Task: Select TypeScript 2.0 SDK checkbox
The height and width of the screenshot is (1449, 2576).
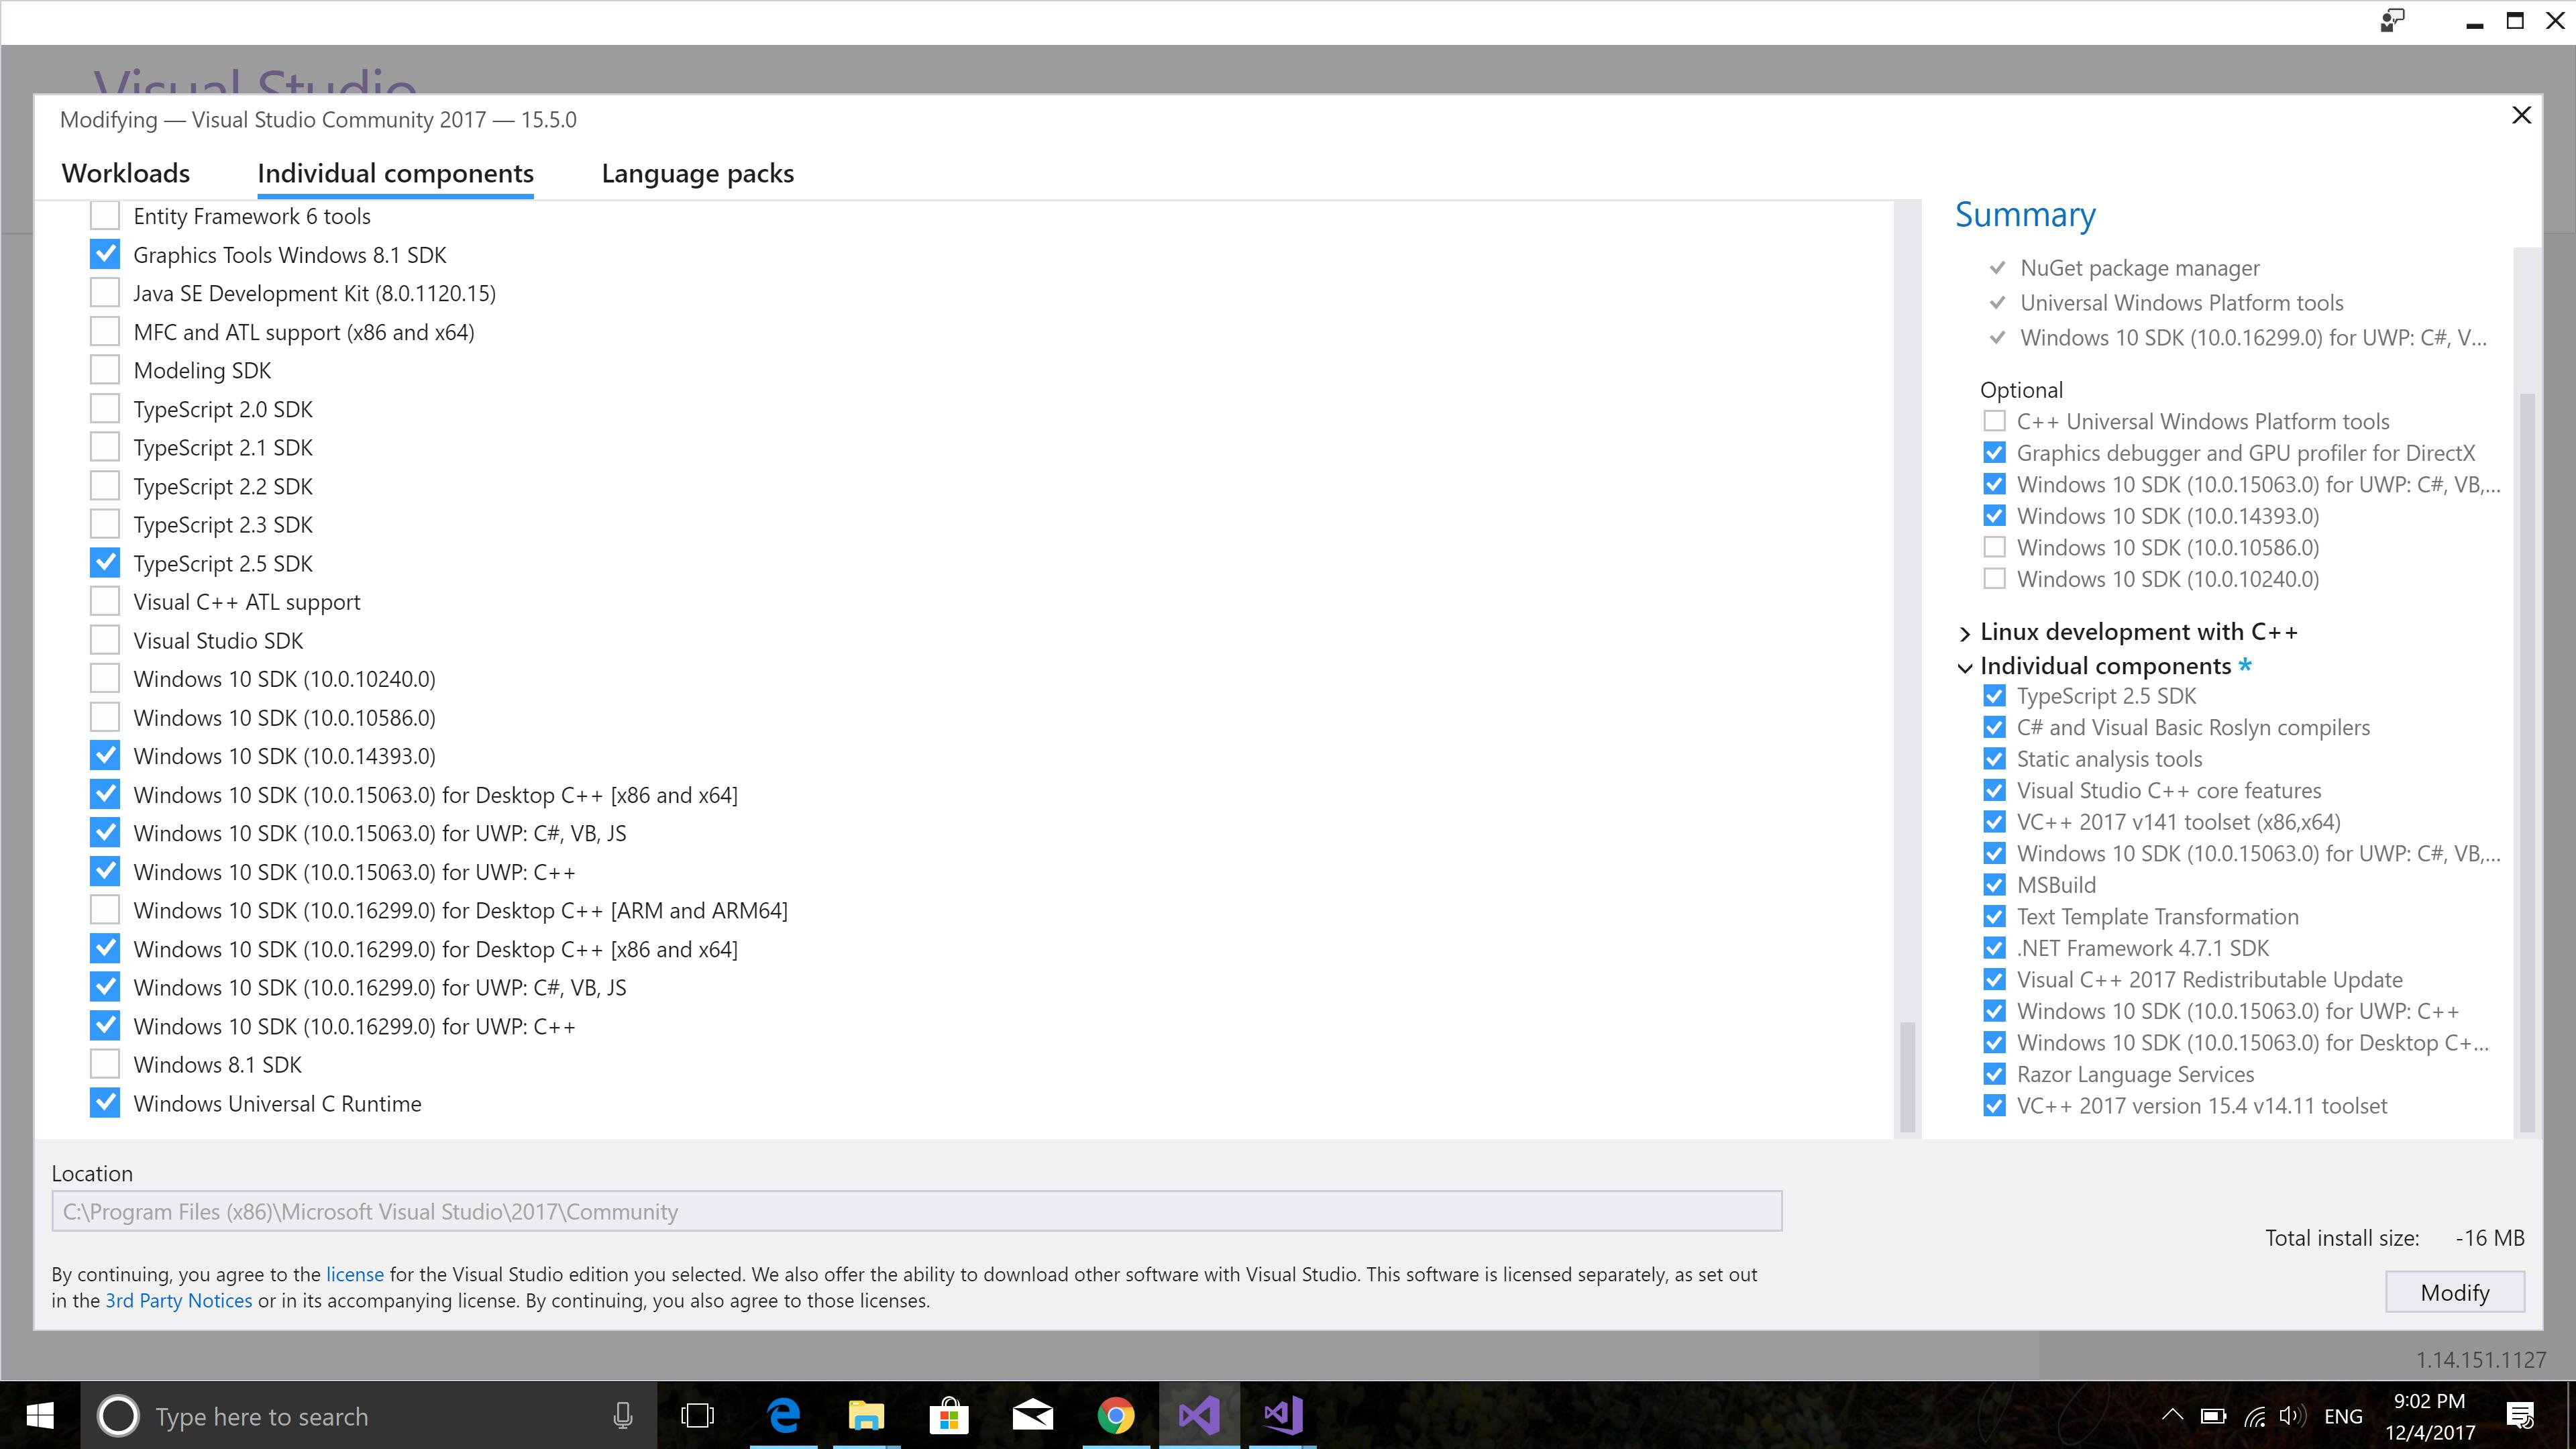Action: (x=105, y=408)
